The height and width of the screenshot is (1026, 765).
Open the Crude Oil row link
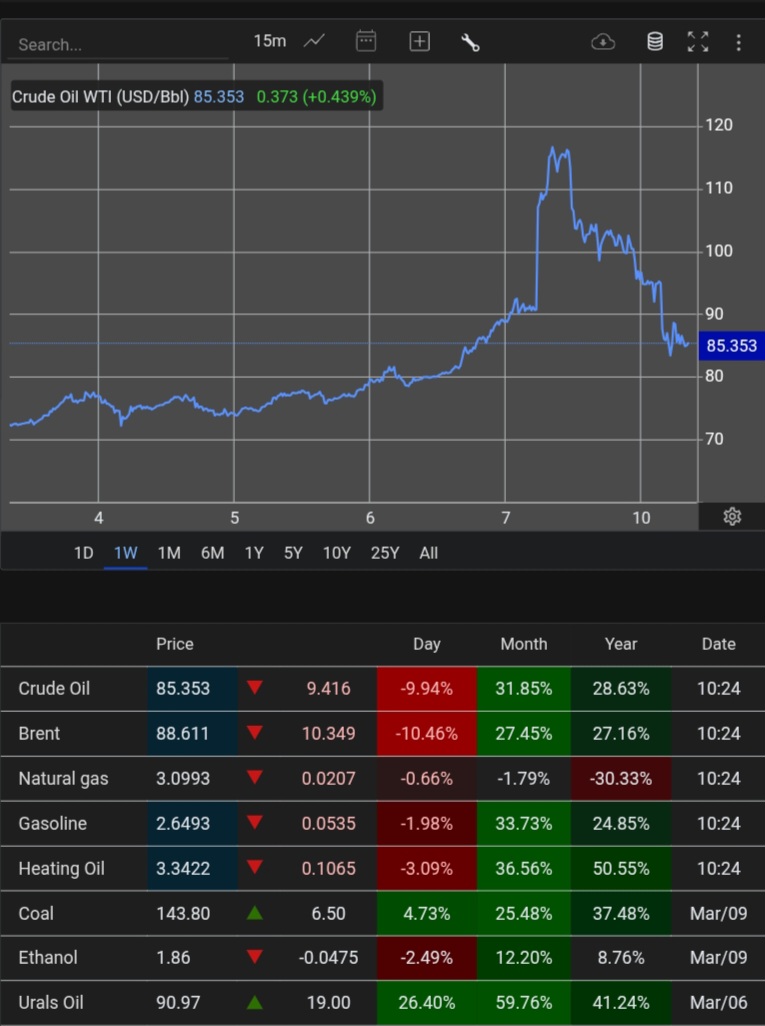click(54, 688)
